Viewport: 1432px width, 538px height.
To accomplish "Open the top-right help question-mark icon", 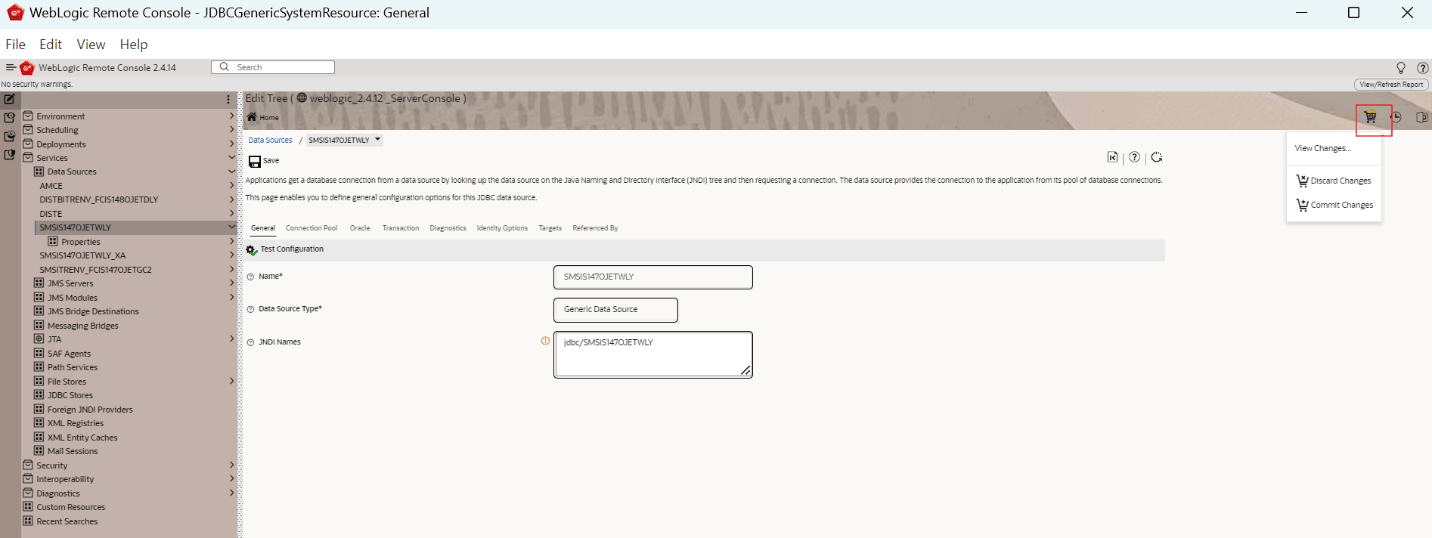I will tap(1423, 68).
